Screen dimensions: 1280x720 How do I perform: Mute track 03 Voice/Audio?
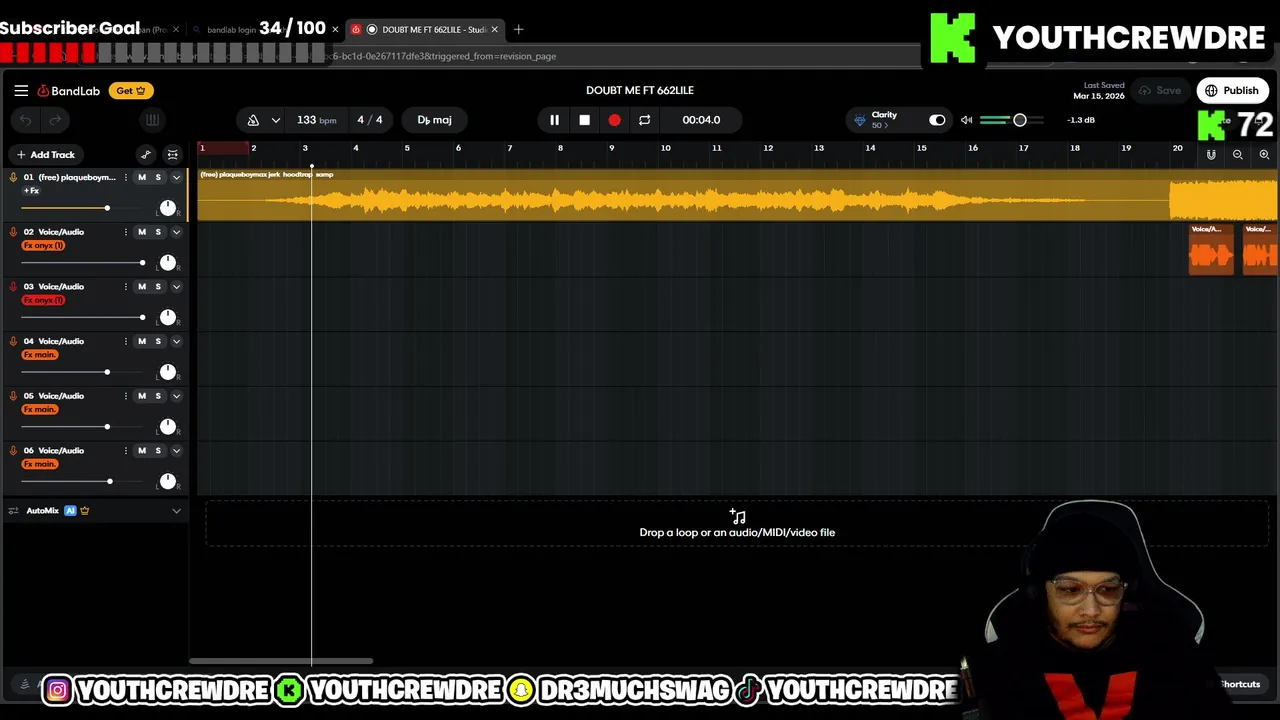coord(142,287)
